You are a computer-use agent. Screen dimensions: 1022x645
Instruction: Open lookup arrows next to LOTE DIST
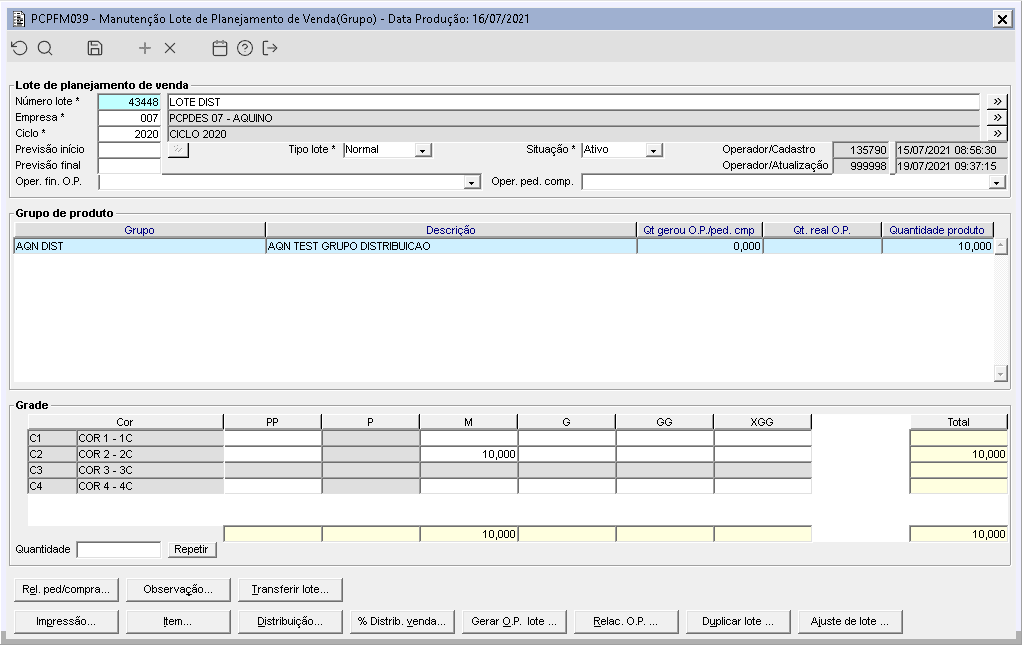pos(997,102)
